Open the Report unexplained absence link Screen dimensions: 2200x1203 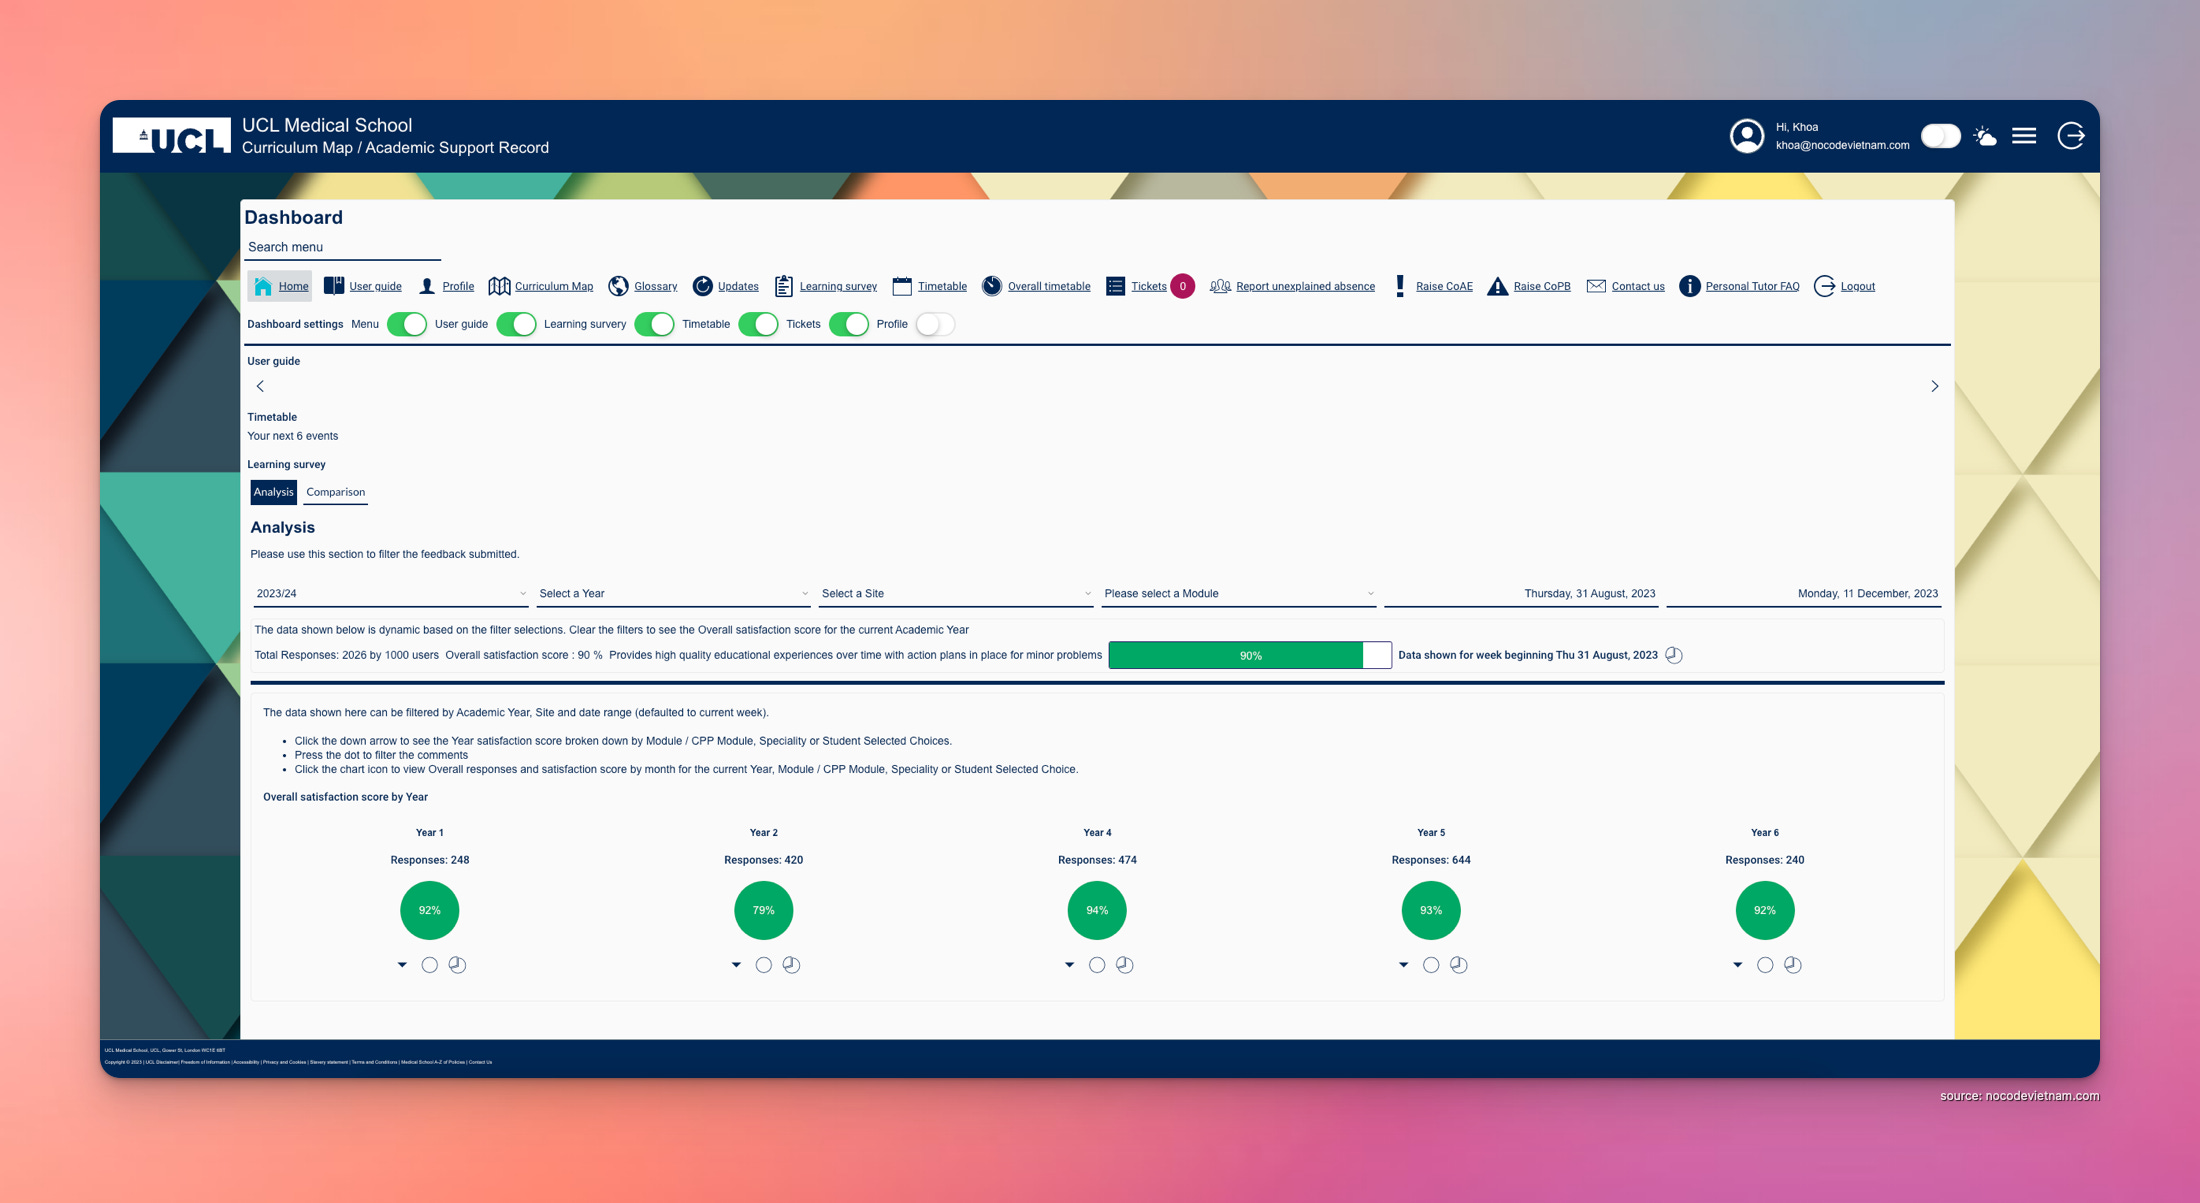coord(1304,286)
